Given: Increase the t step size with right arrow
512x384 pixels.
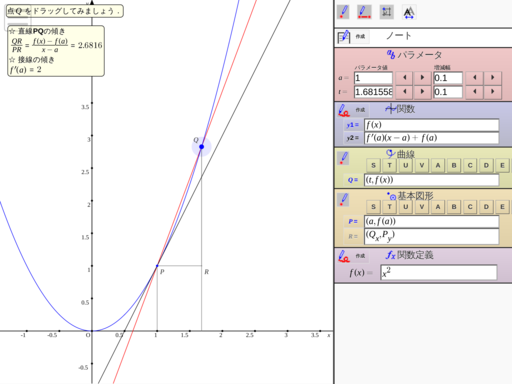Looking at the screenshot, I should (x=493, y=92).
